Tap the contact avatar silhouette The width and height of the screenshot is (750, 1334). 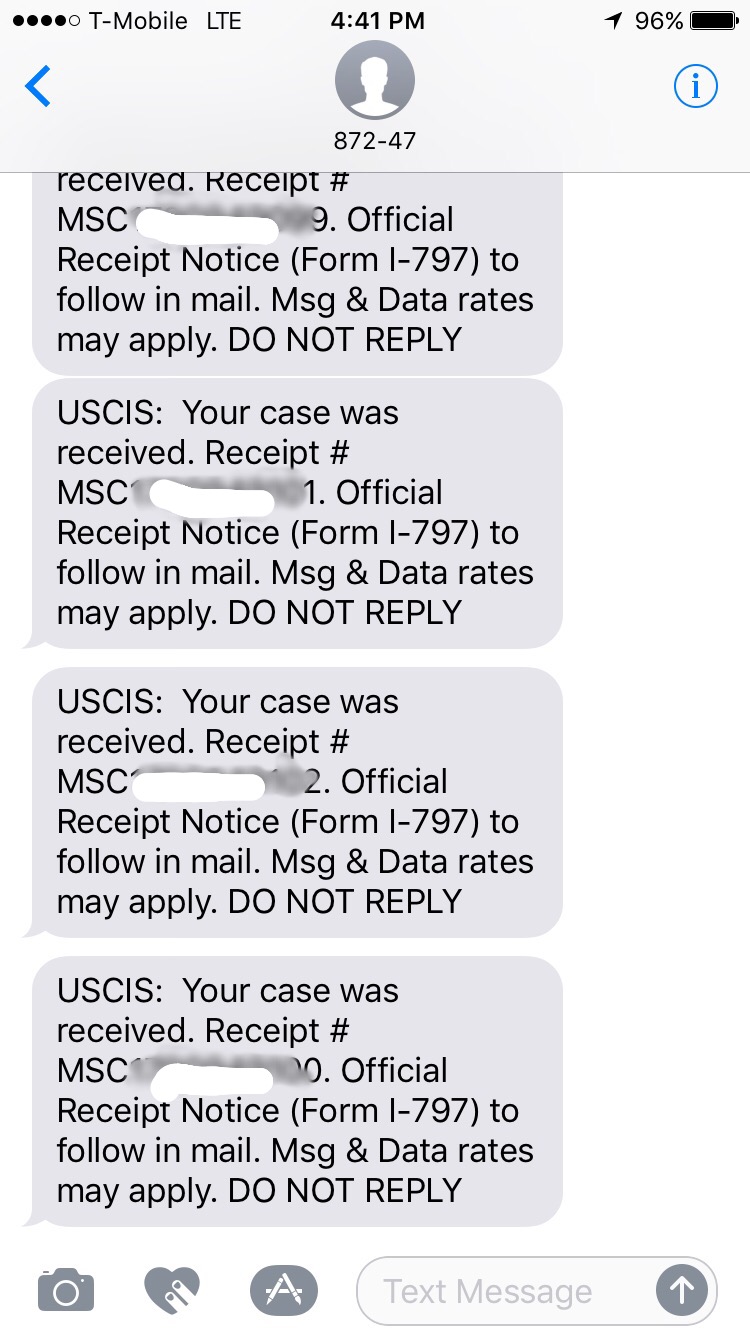coord(375,80)
